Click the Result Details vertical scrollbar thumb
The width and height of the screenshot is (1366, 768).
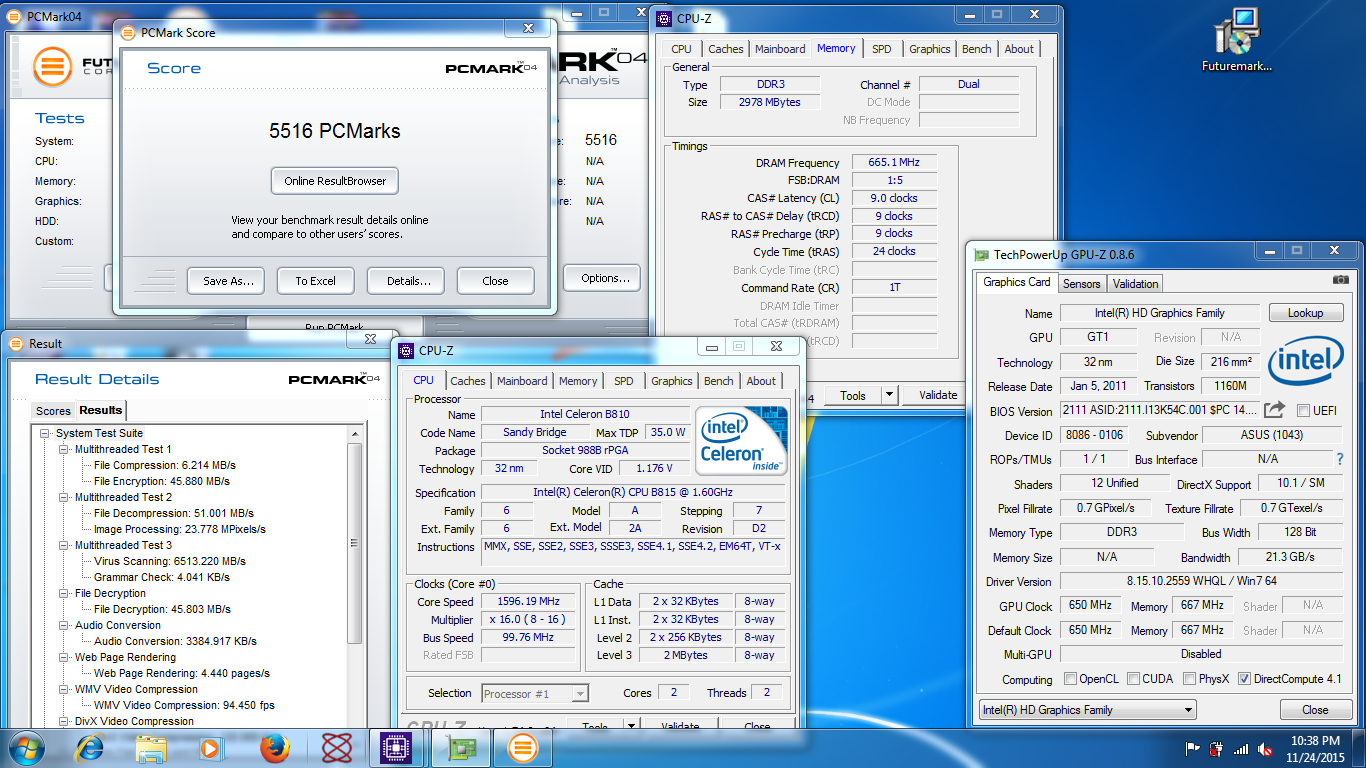tap(354, 543)
